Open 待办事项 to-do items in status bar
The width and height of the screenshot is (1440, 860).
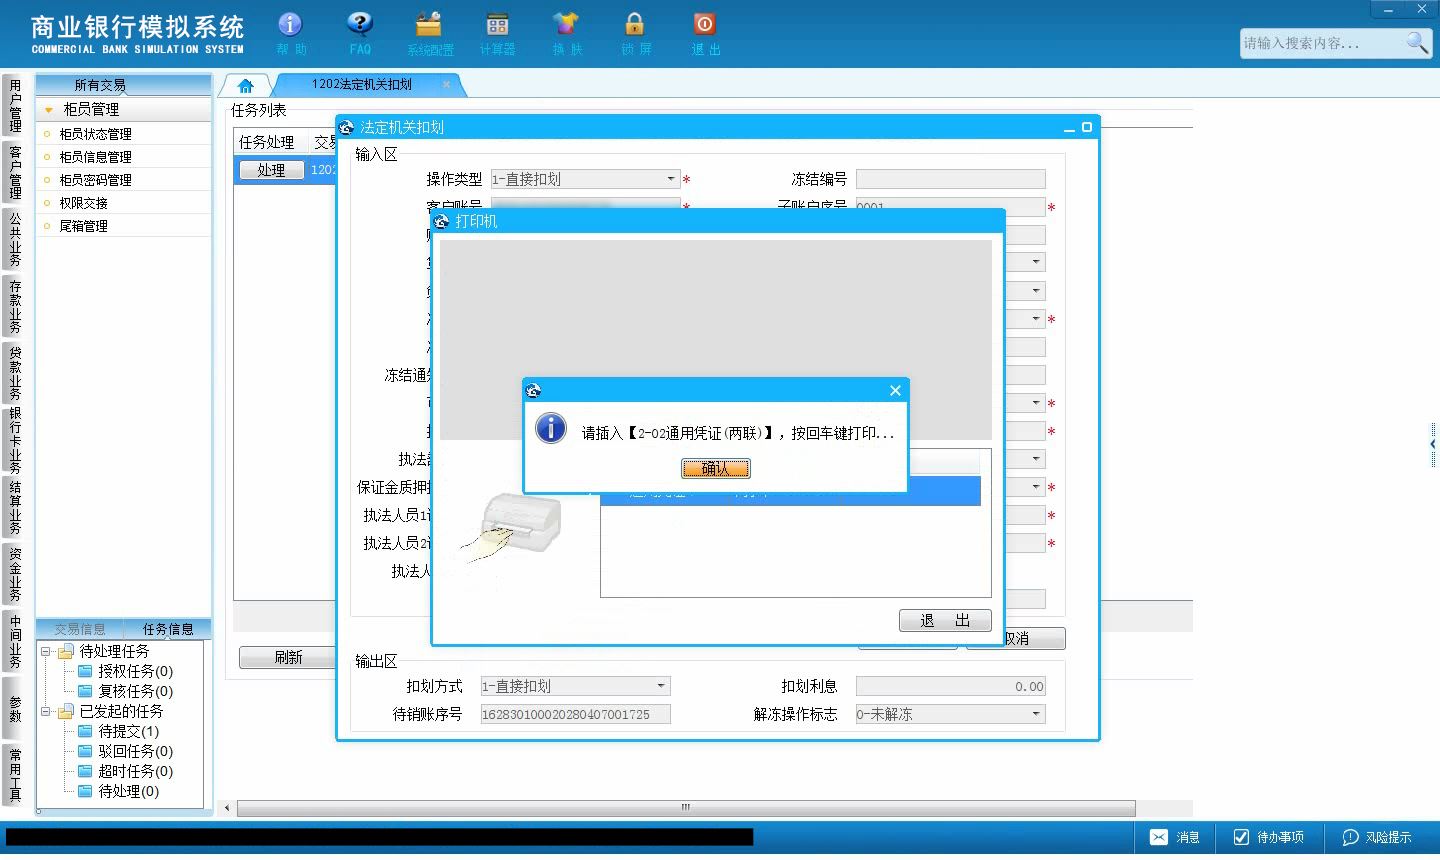pyautogui.click(x=1268, y=837)
